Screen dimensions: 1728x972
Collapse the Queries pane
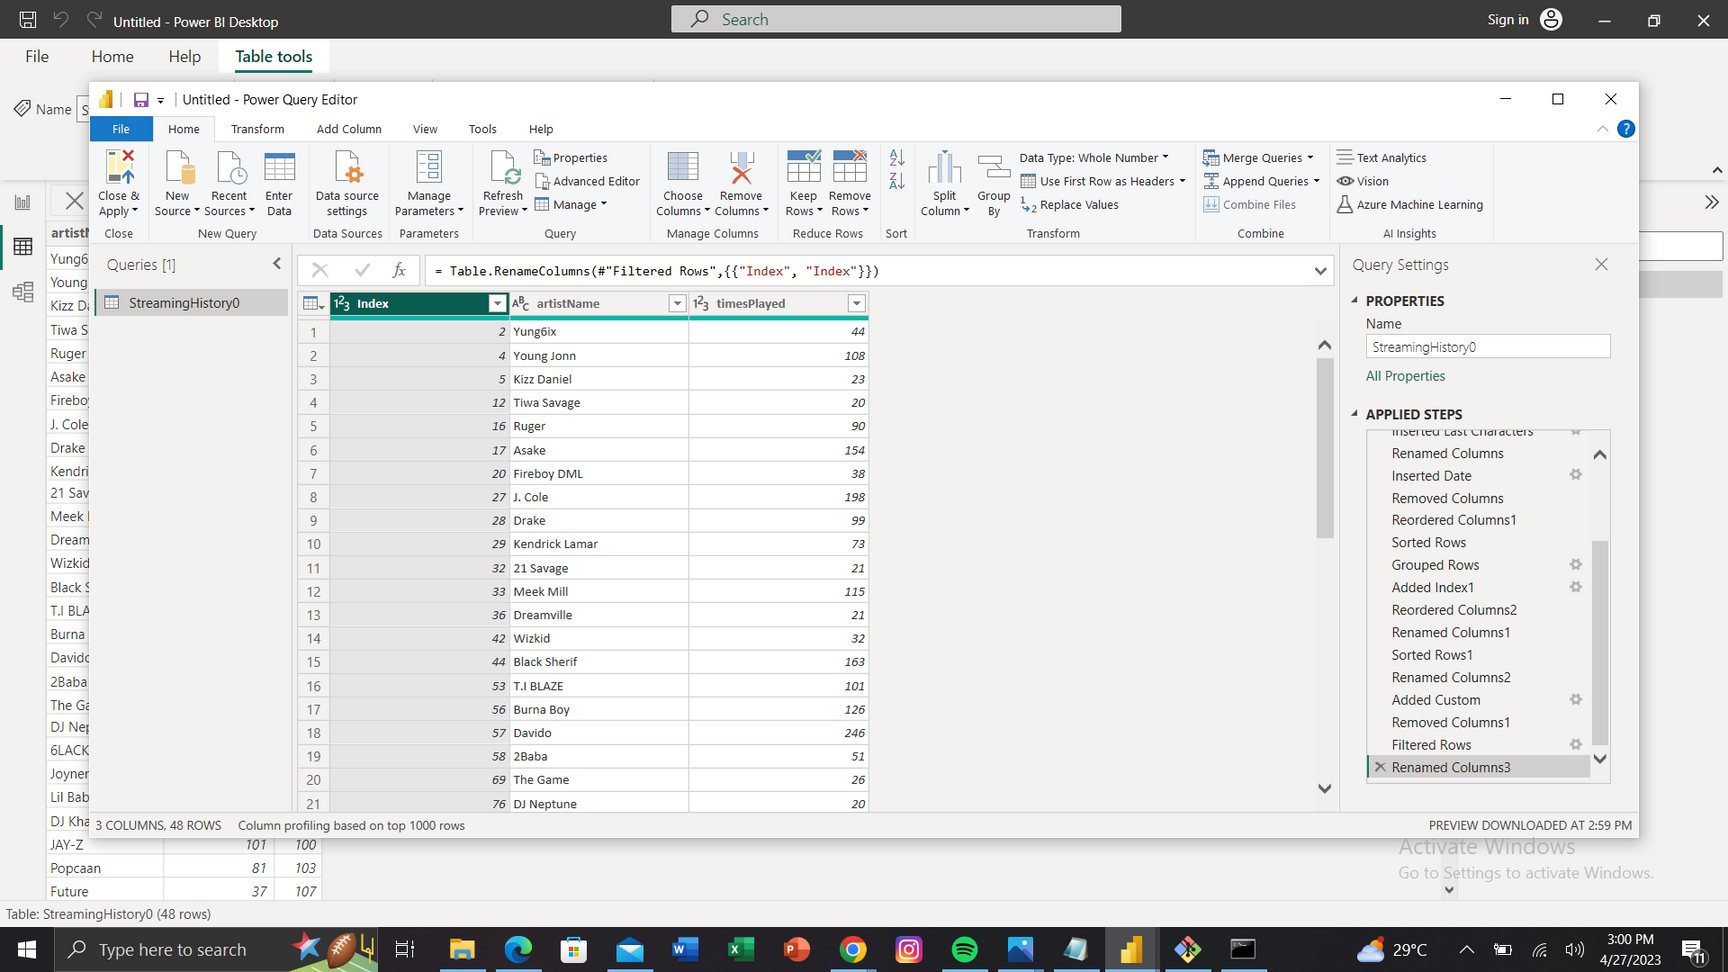click(277, 264)
